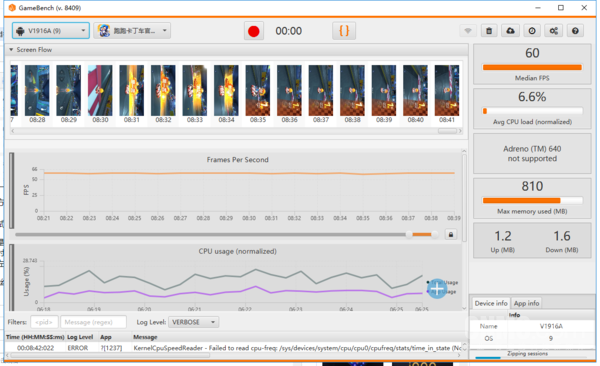Viewport: 600px width, 366px height.
Task: Click the FPS chart left collapse handle
Action: pos(12,190)
